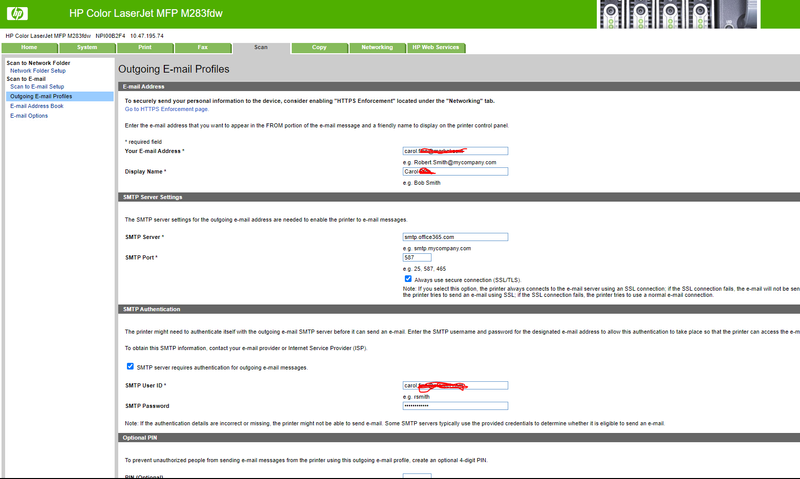Click the Optional PIN section header
The width and height of the screenshot is (800, 479).
(x=459, y=438)
